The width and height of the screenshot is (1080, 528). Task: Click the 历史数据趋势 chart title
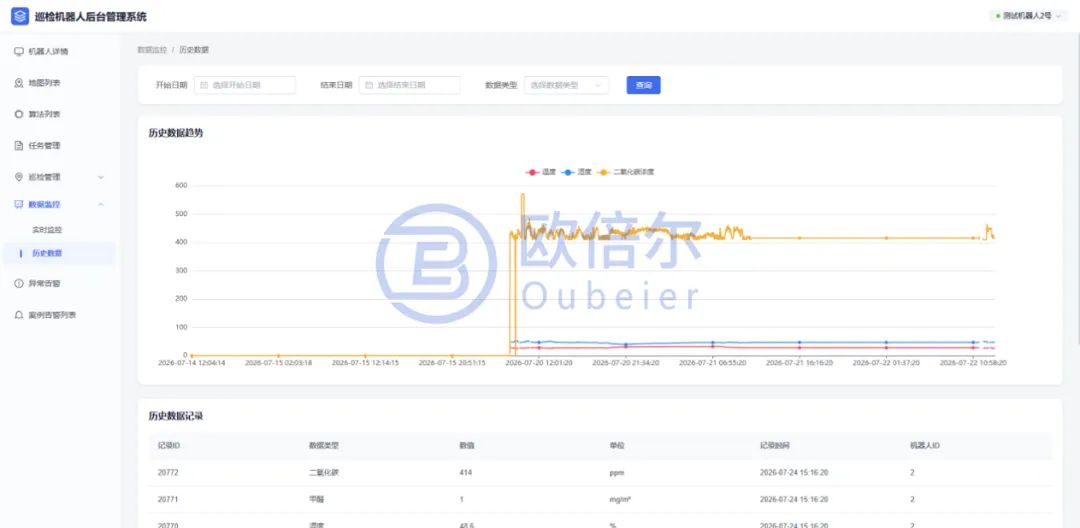[x=176, y=133]
